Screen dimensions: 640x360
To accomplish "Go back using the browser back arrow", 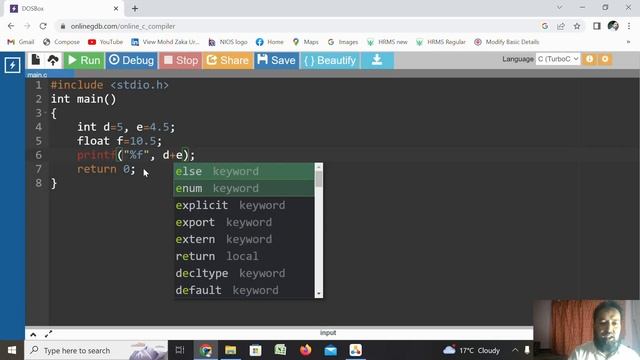I will tap(11, 26).
